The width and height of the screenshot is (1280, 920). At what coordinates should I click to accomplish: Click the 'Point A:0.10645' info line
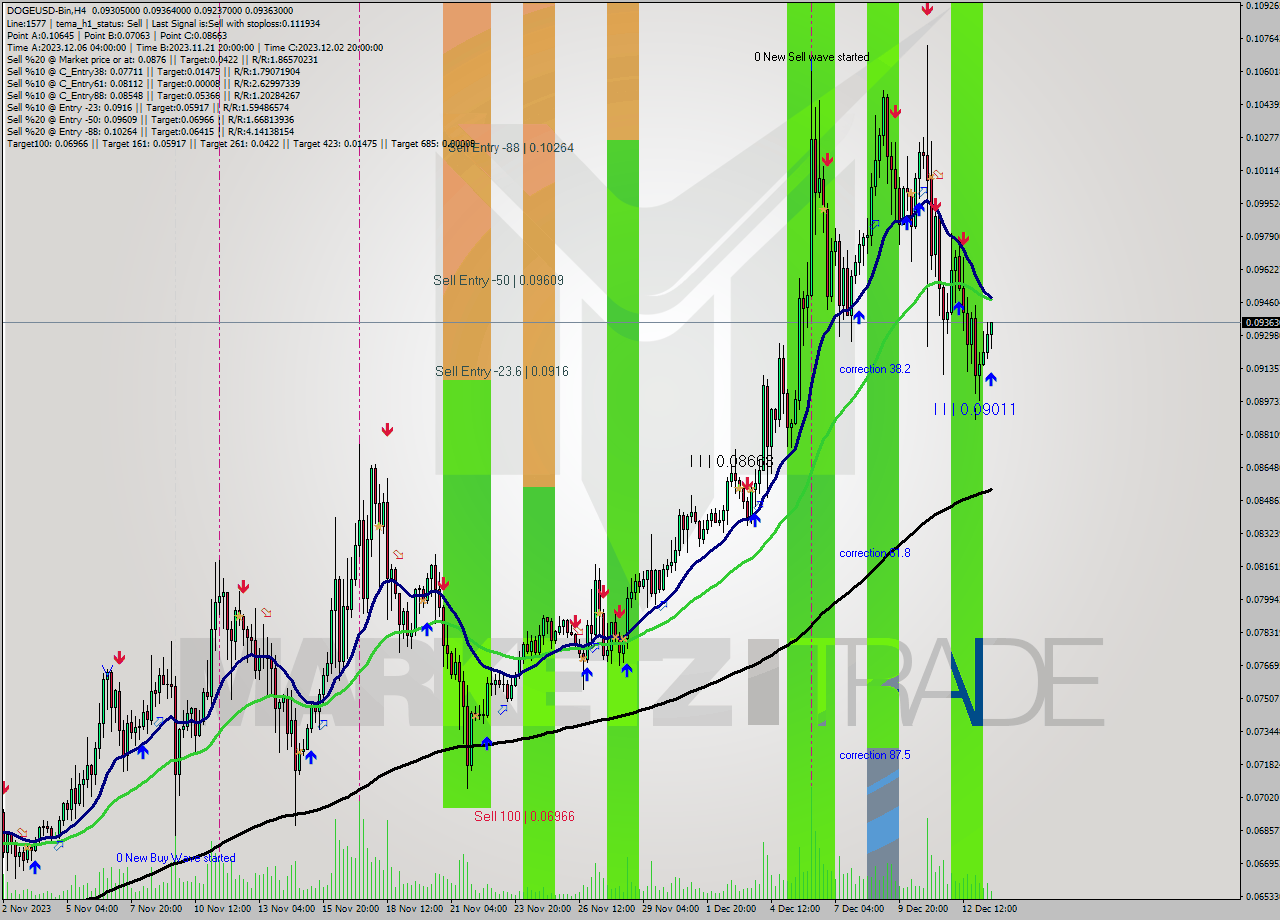(x=117, y=35)
